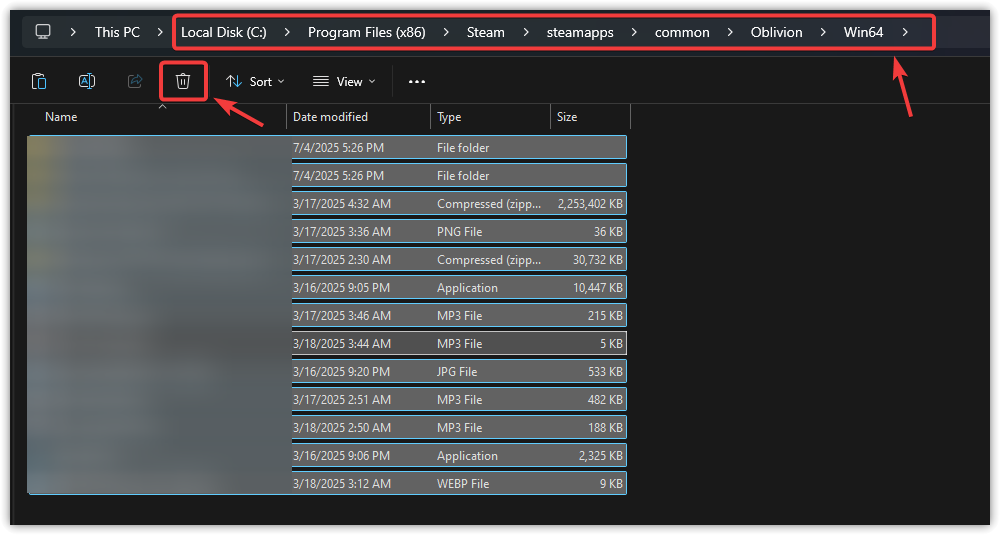Go to Program Files (x86) breadcrumb

[367, 32]
